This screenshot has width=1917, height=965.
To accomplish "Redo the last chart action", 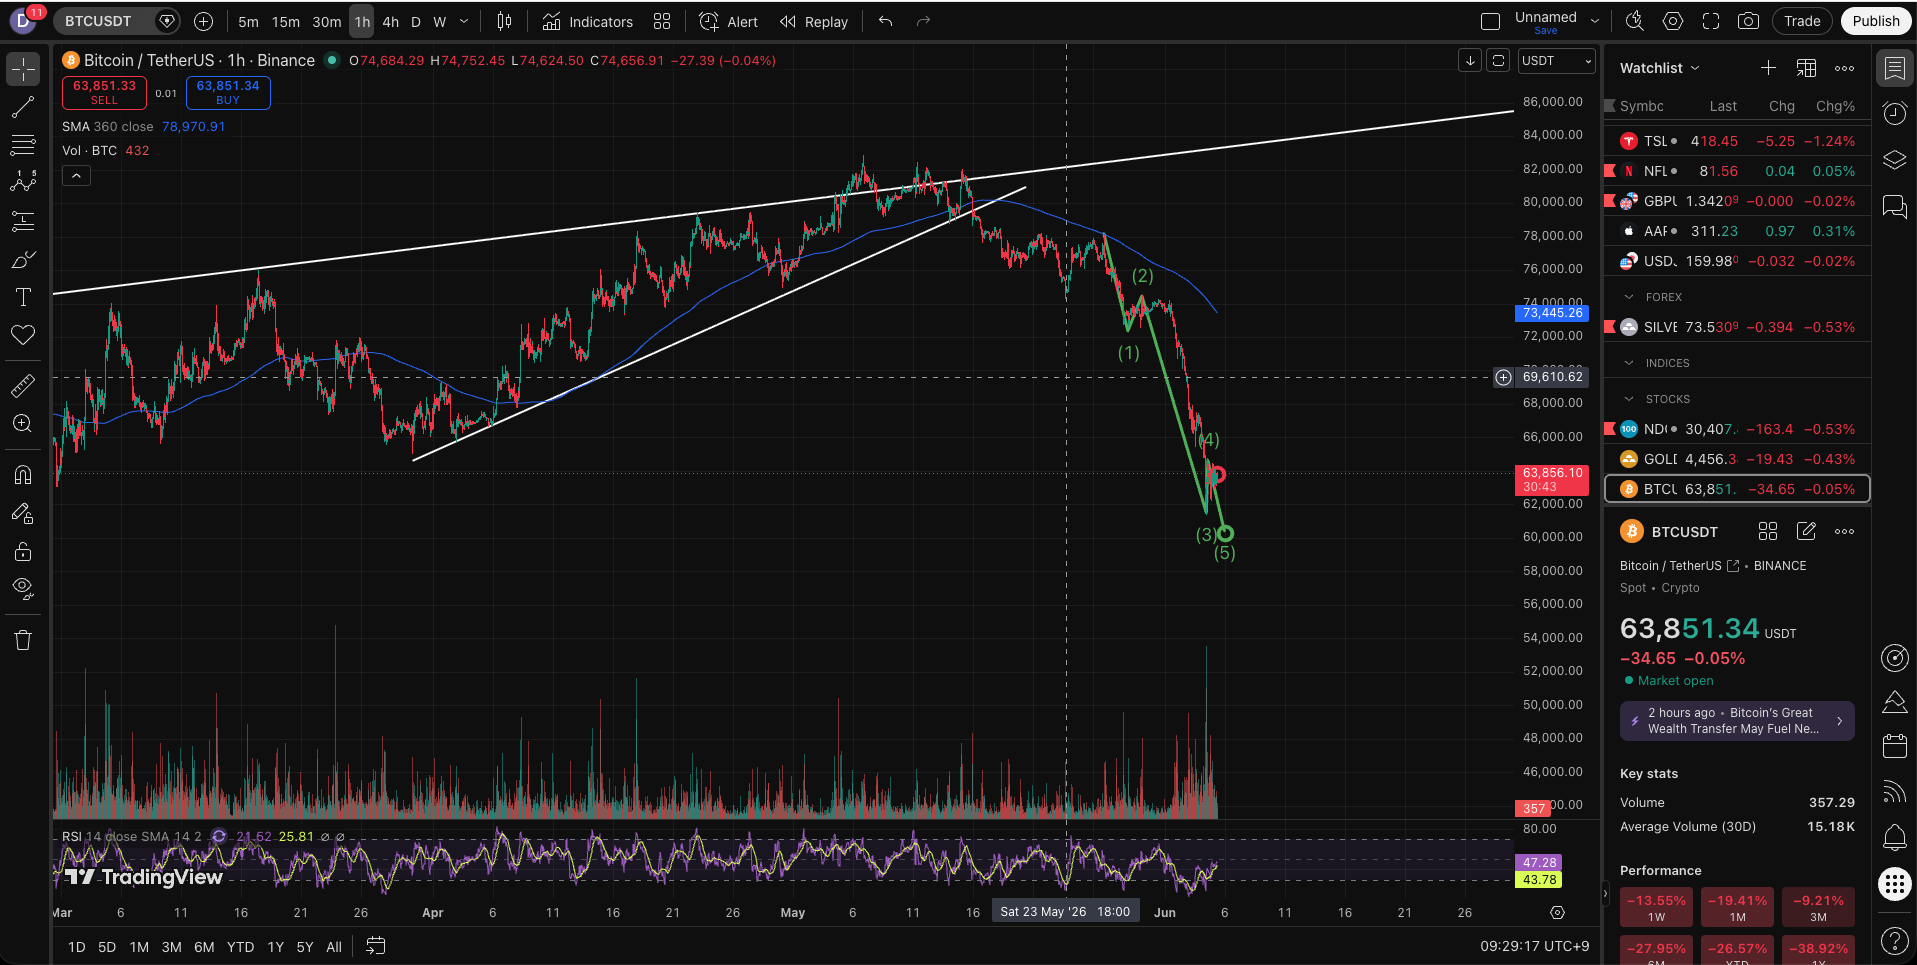I will coord(923,21).
